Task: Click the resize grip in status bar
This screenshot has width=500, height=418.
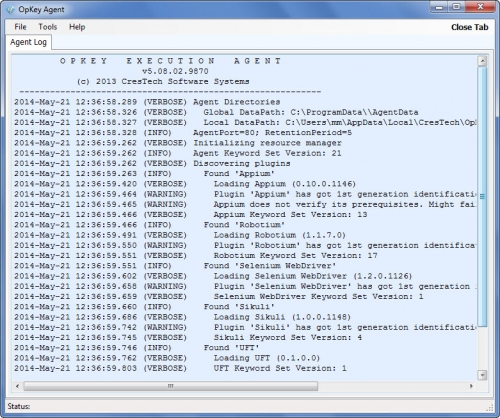Action: pos(490,408)
